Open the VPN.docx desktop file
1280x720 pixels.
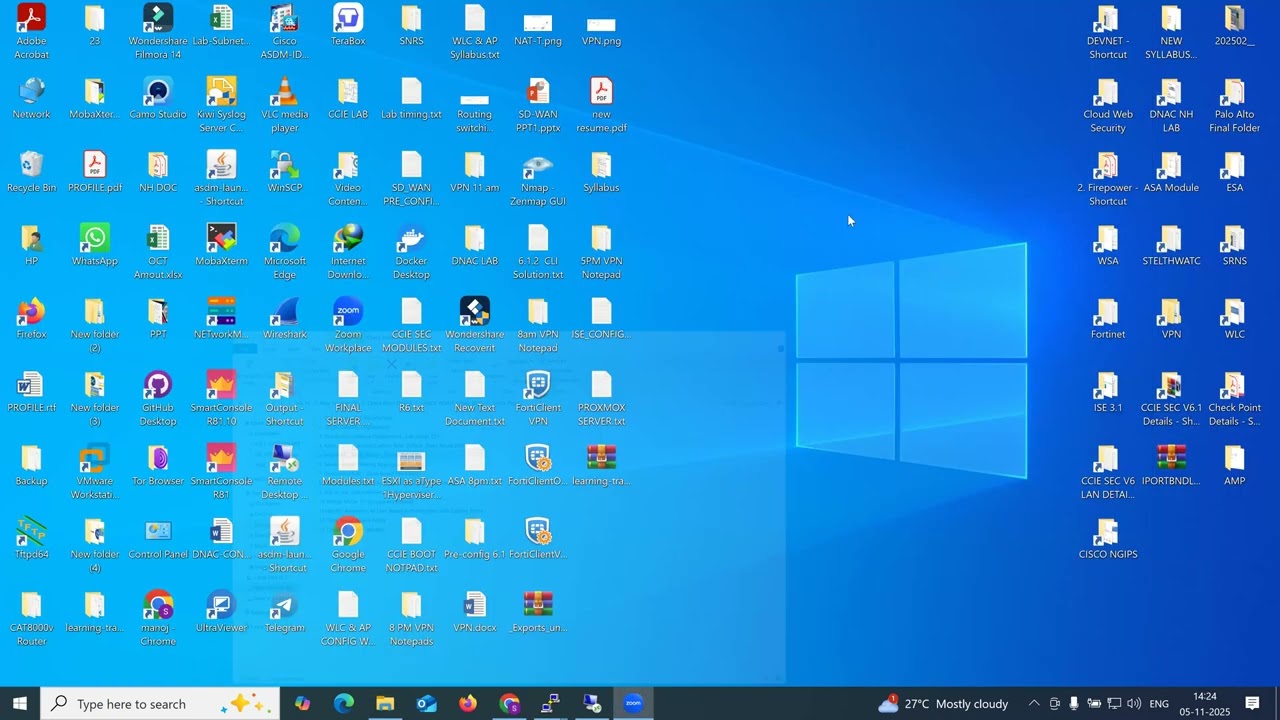coord(475,612)
